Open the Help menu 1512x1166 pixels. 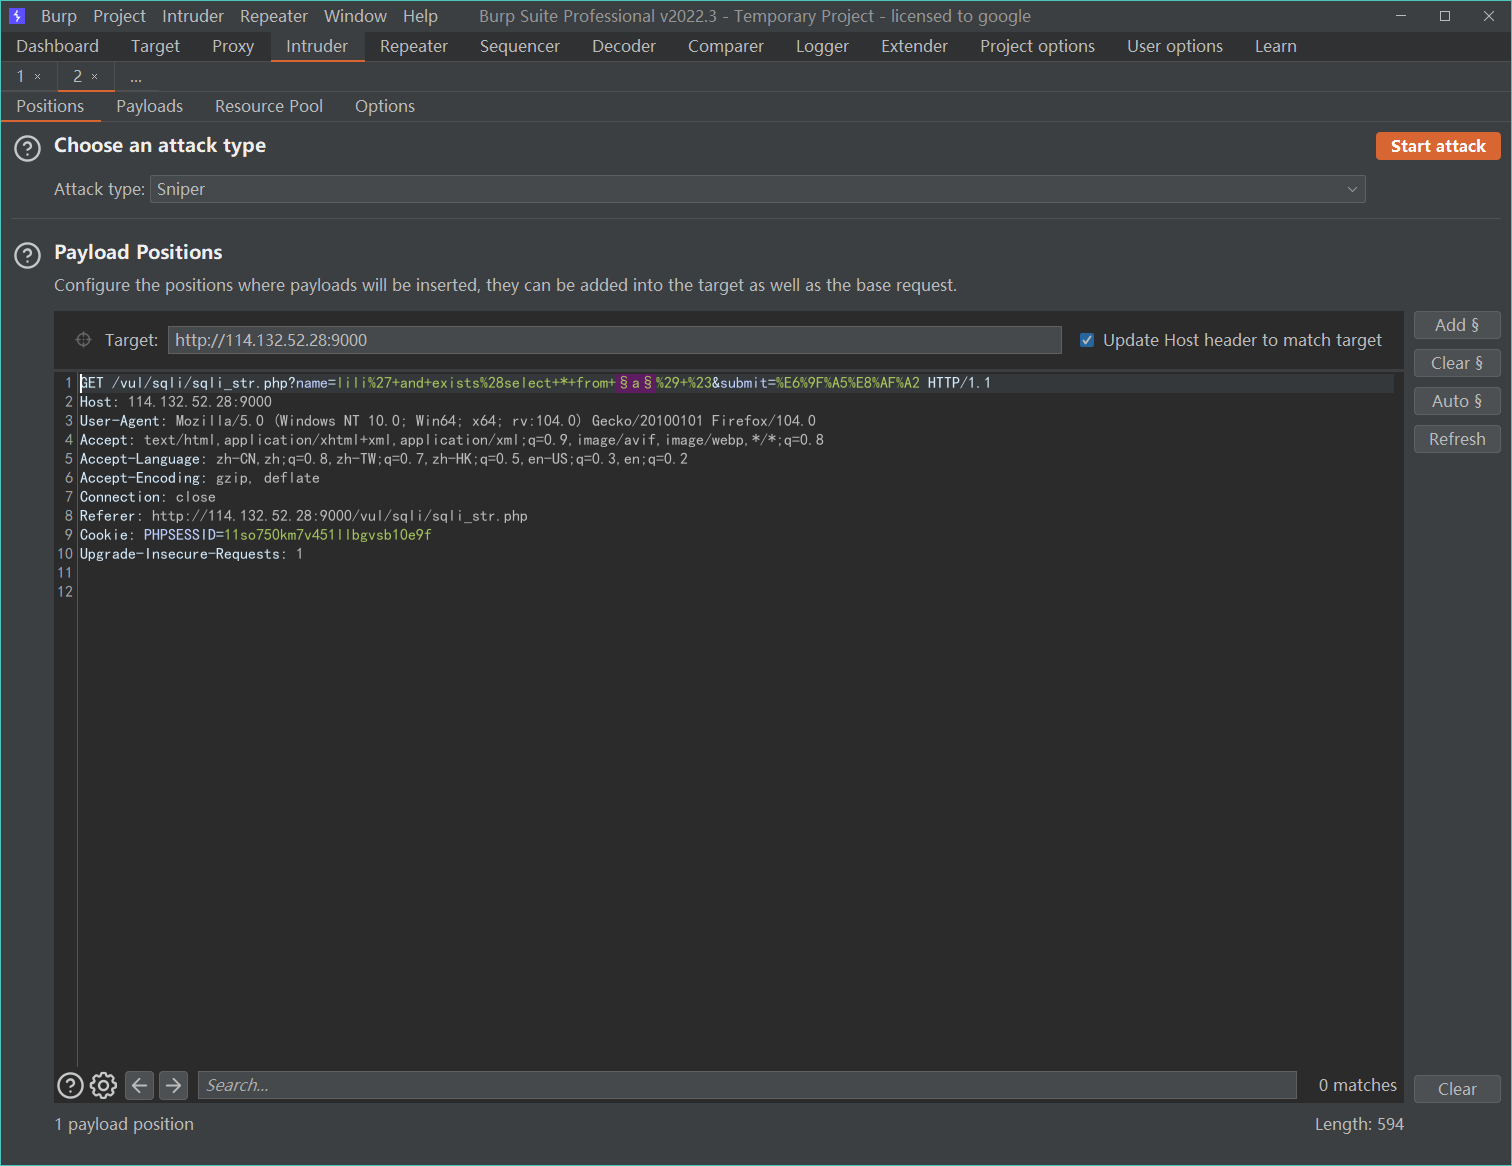tap(420, 16)
